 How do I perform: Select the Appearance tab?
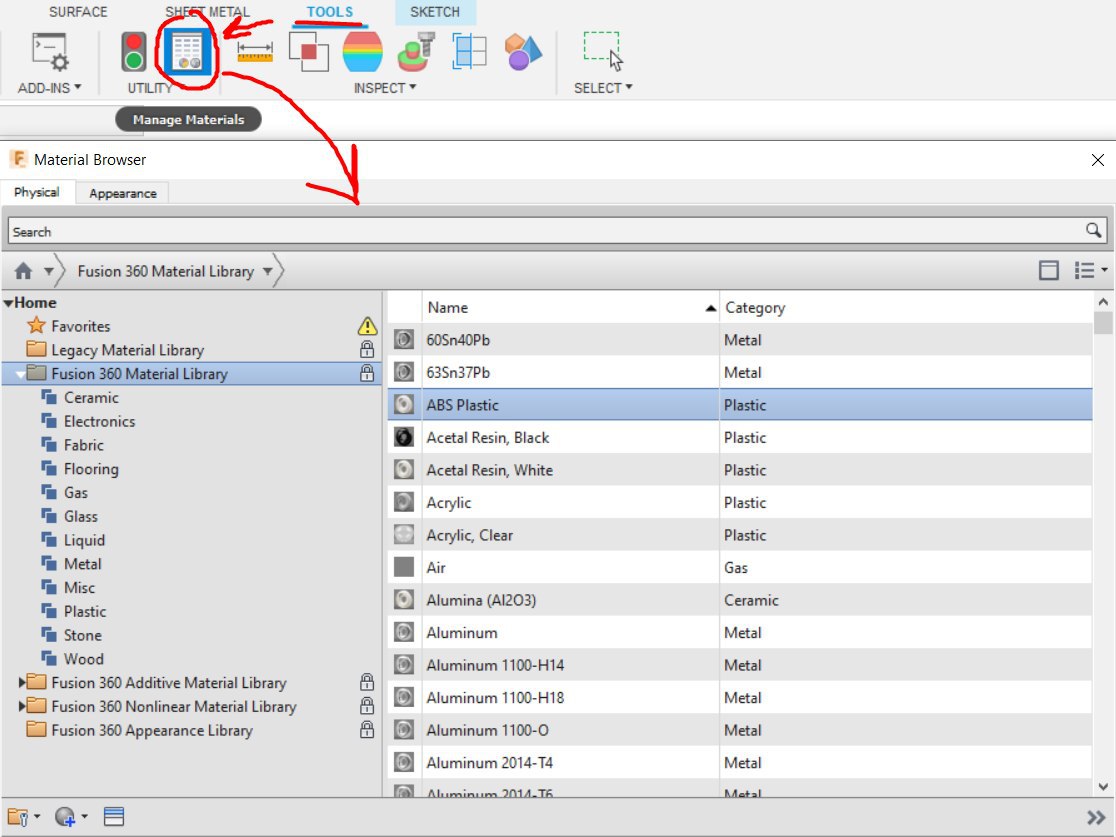coord(122,193)
